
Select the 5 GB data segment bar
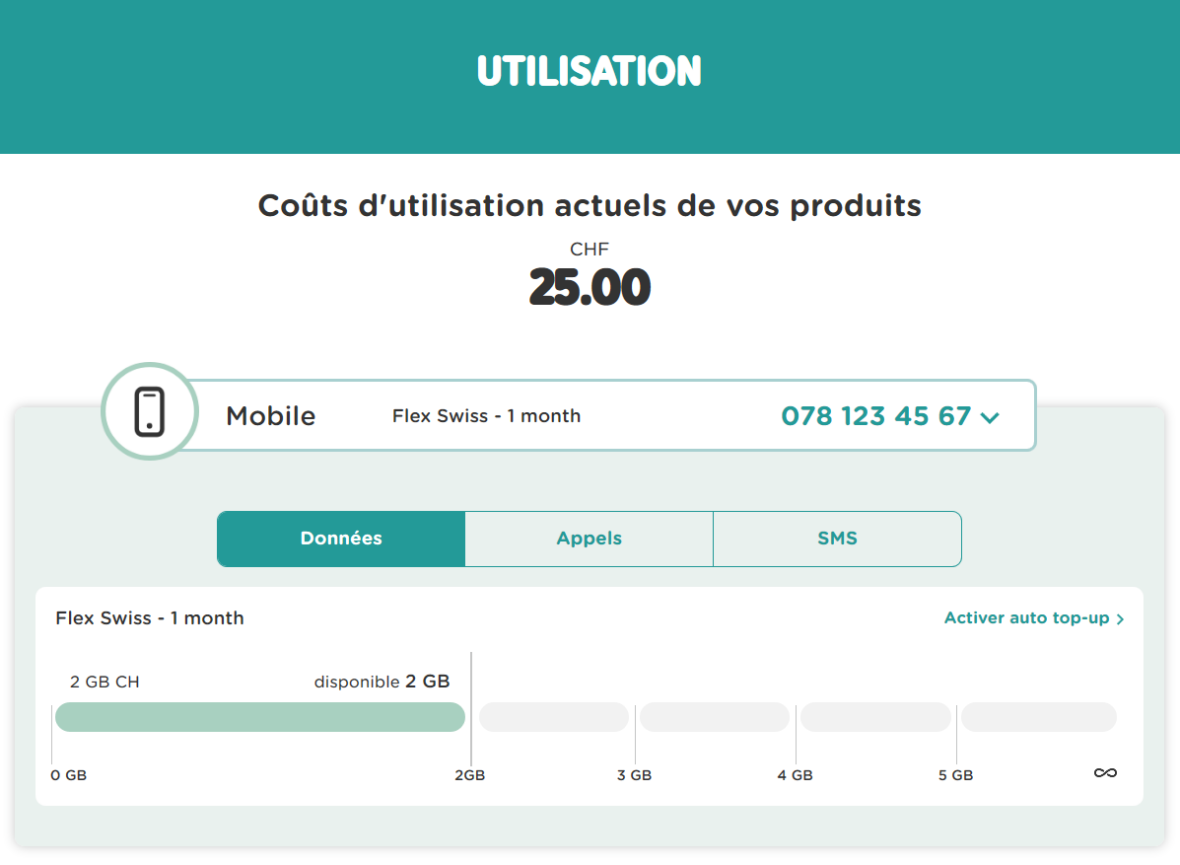click(x=875, y=717)
